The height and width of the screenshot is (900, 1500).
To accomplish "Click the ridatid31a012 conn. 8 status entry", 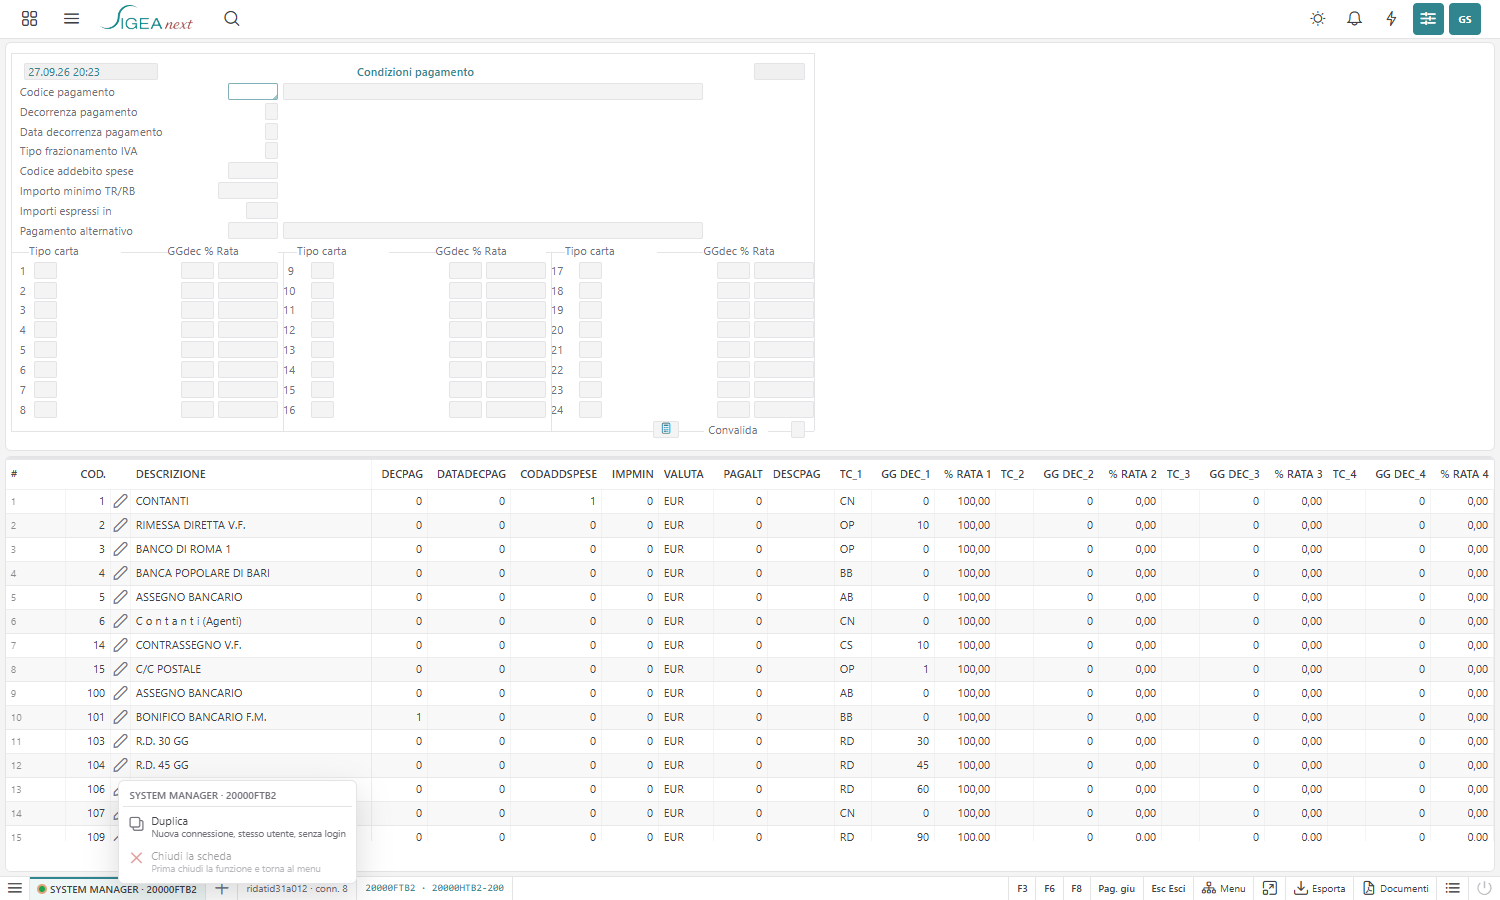I will pyautogui.click(x=297, y=888).
